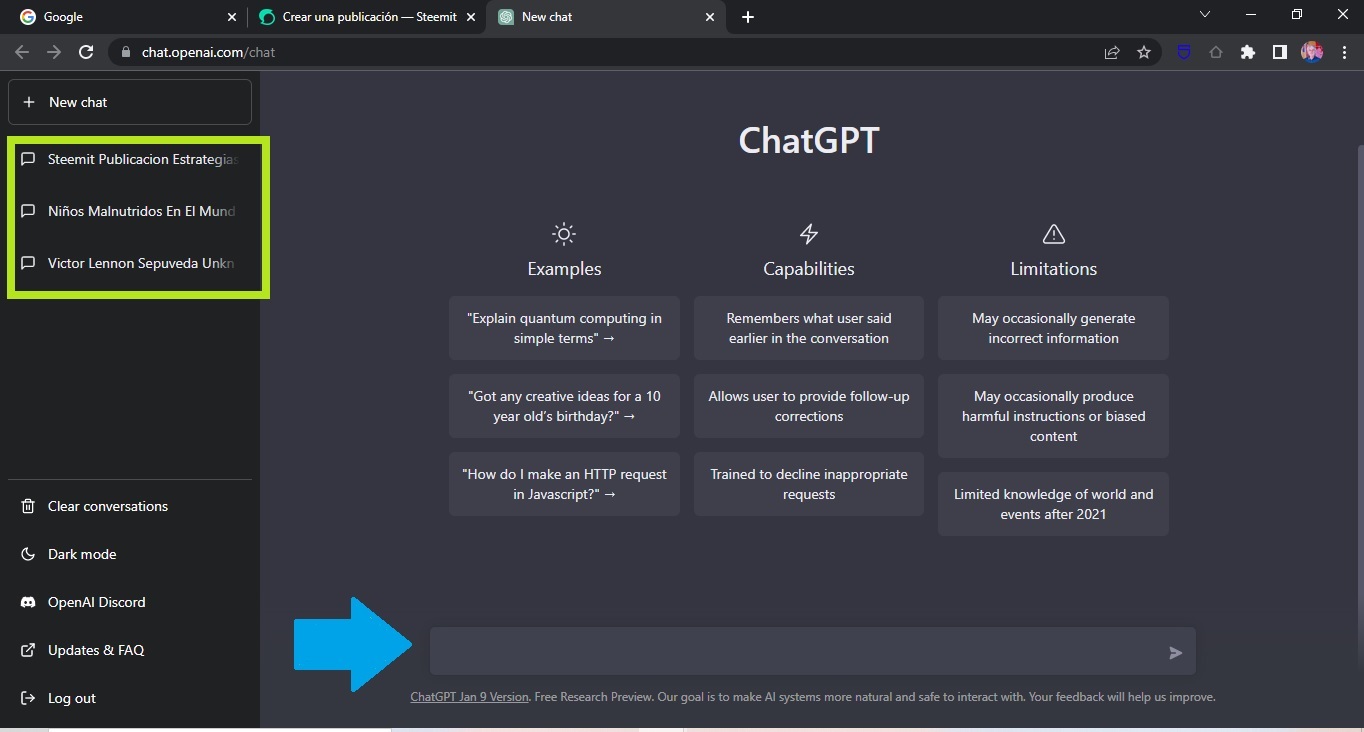1364x732 pixels.
Task: Pick the HTTP request in Javascript example
Action: tap(564, 484)
